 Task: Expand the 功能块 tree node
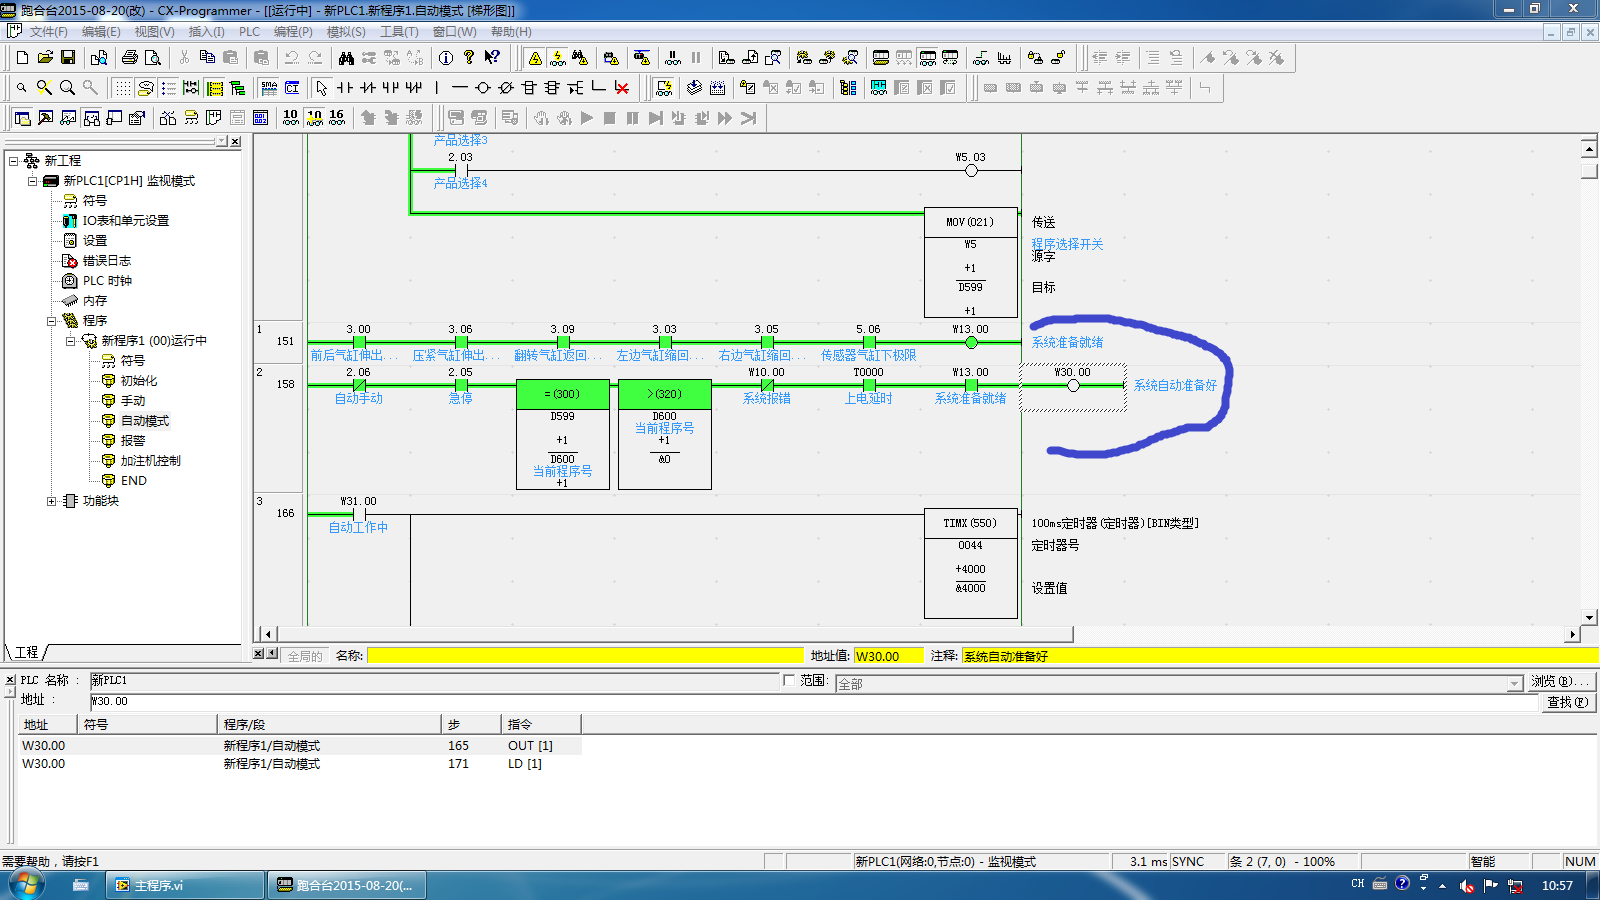click(x=52, y=501)
